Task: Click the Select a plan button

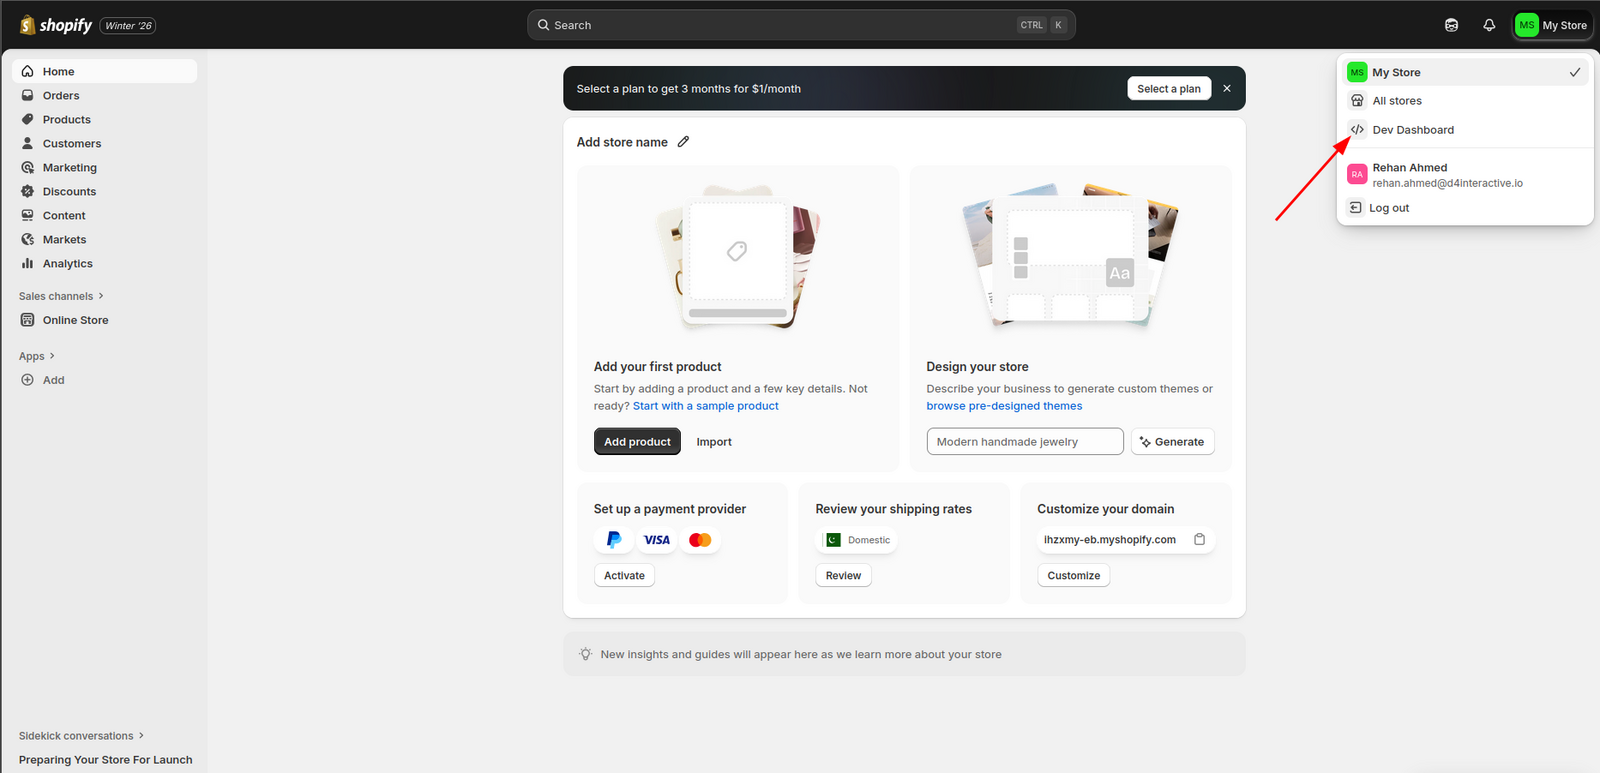Action: coord(1168,88)
